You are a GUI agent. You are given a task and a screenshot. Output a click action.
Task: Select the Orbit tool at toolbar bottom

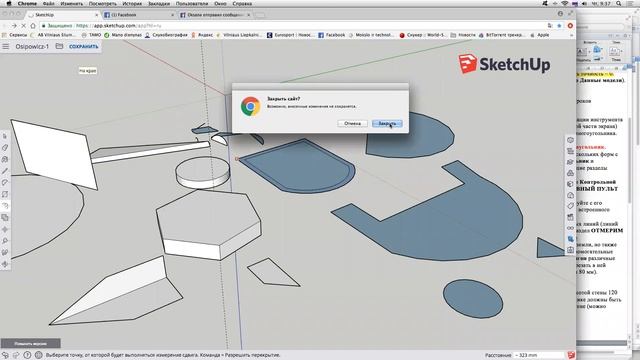pyautogui.click(x=5, y=264)
